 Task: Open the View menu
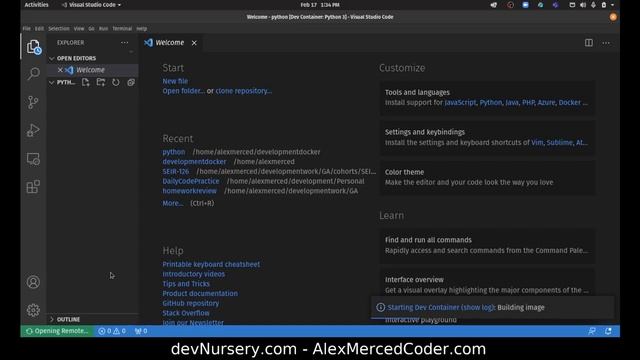click(x=79, y=29)
